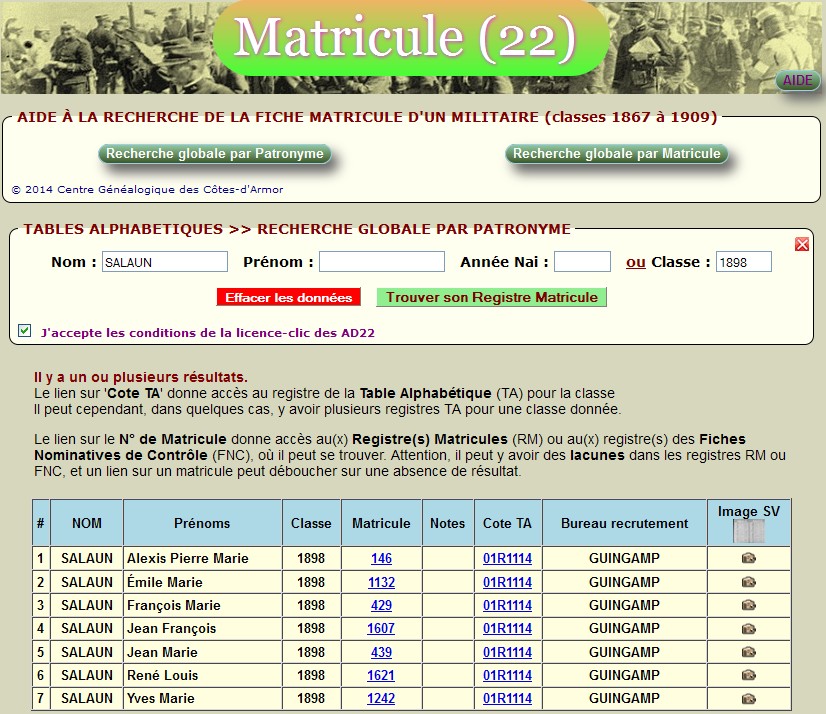Select Recherche globale par Matricule

coord(616,154)
